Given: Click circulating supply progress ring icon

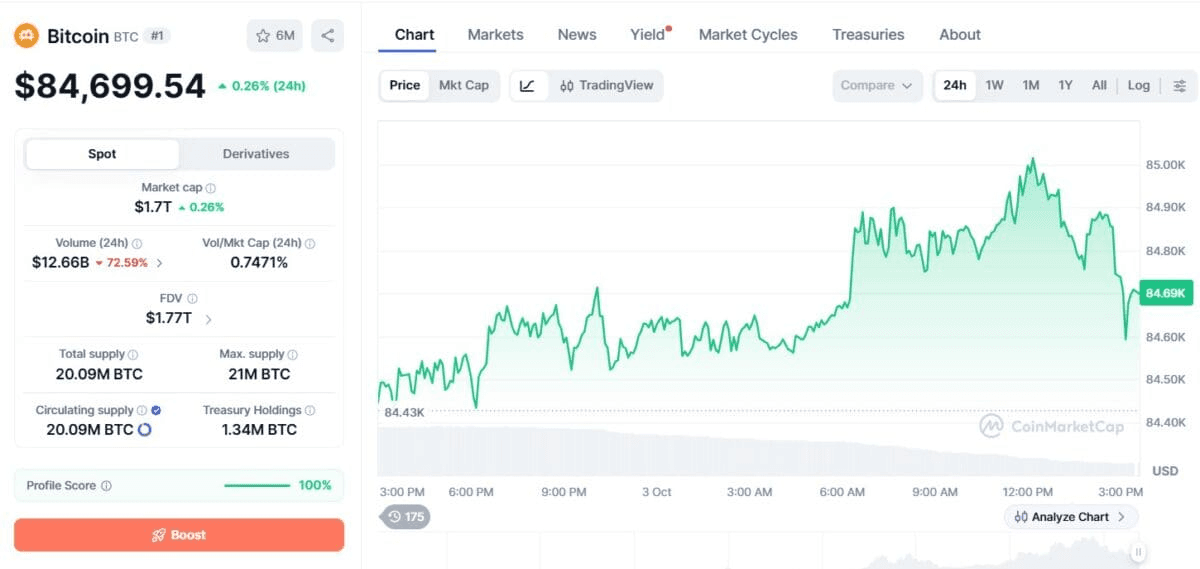Looking at the screenshot, I should (x=144, y=430).
